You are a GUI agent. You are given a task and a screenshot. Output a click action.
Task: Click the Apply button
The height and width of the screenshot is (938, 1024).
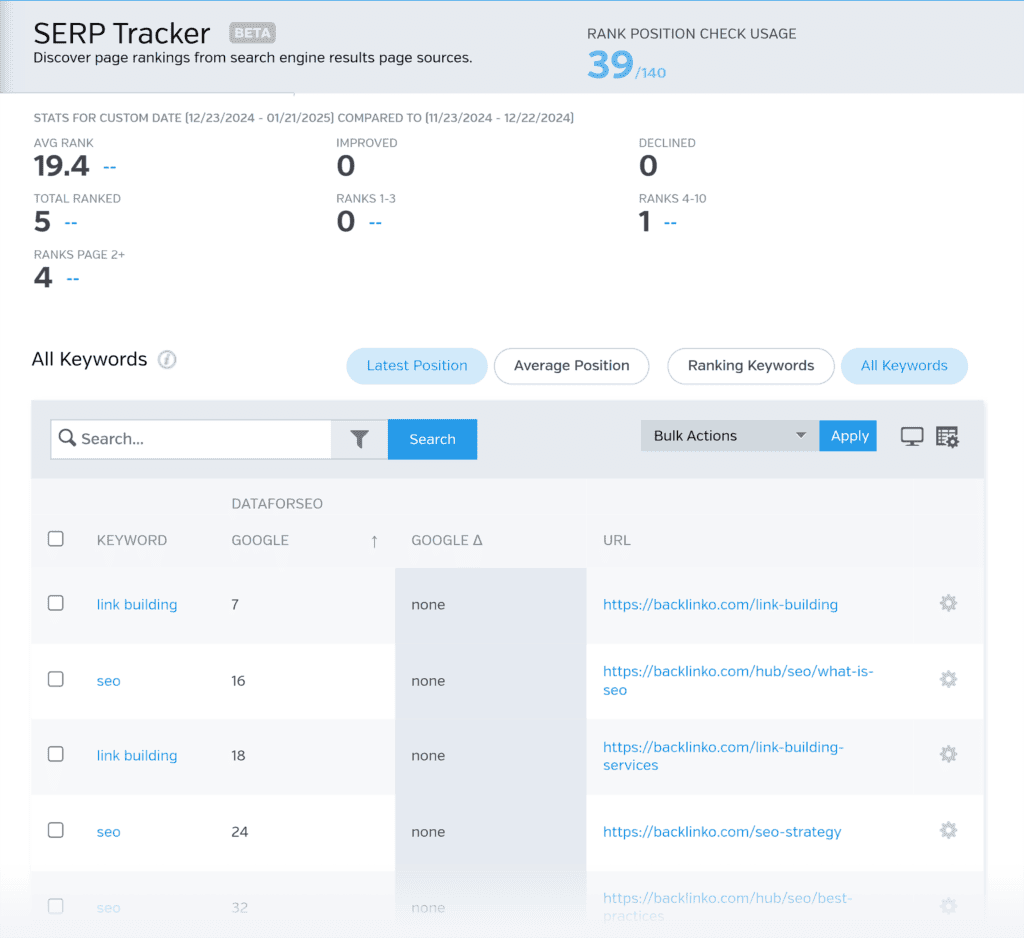click(x=849, y=436)
